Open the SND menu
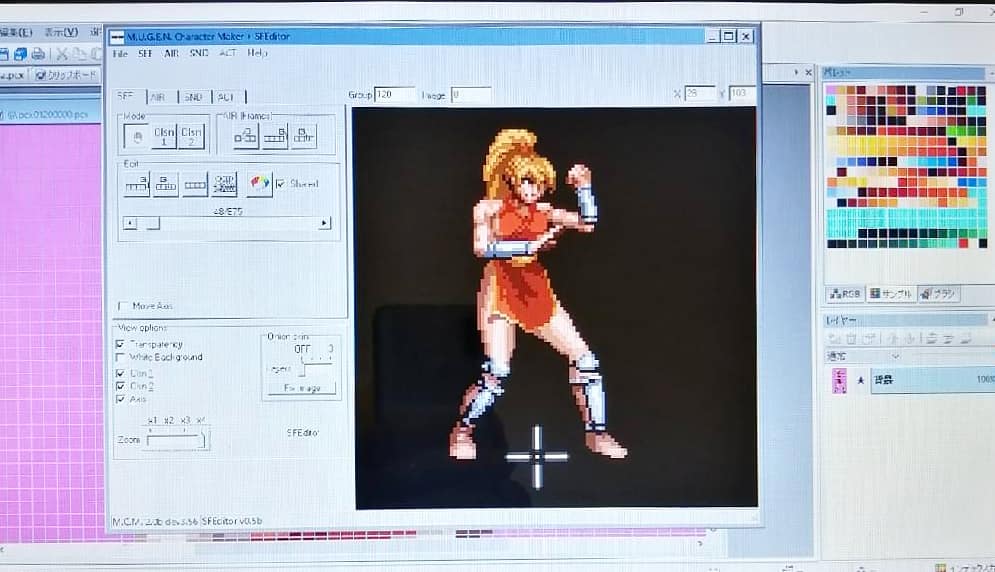The image size is (995, 572). [199, 53]
